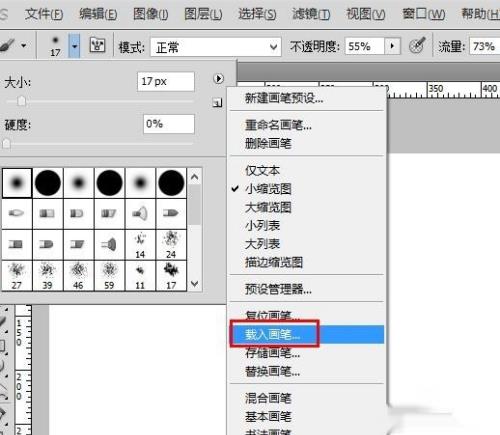Click the 硬度 hardness slider handle

[6, 144]
